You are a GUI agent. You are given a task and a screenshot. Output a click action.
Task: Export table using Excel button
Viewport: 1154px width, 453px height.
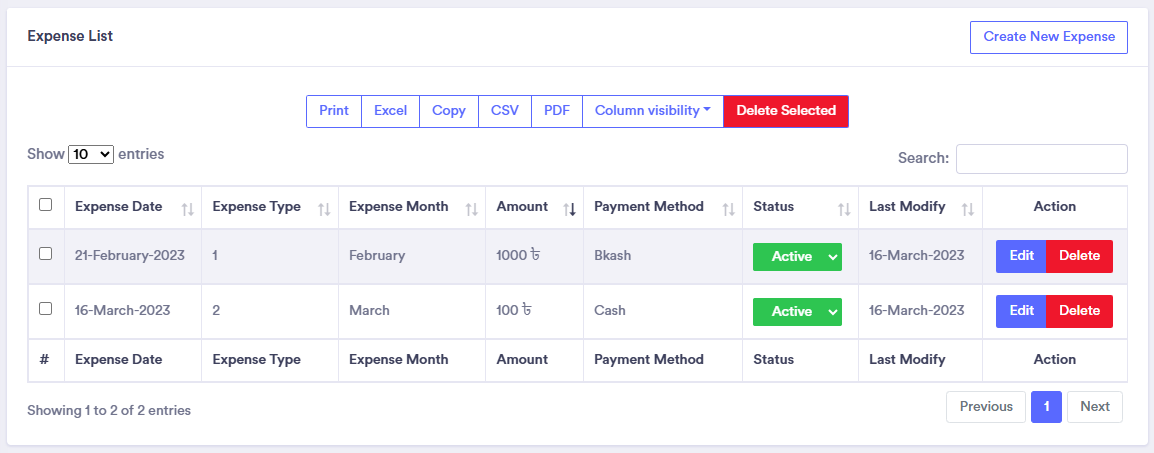coord(390,111)
